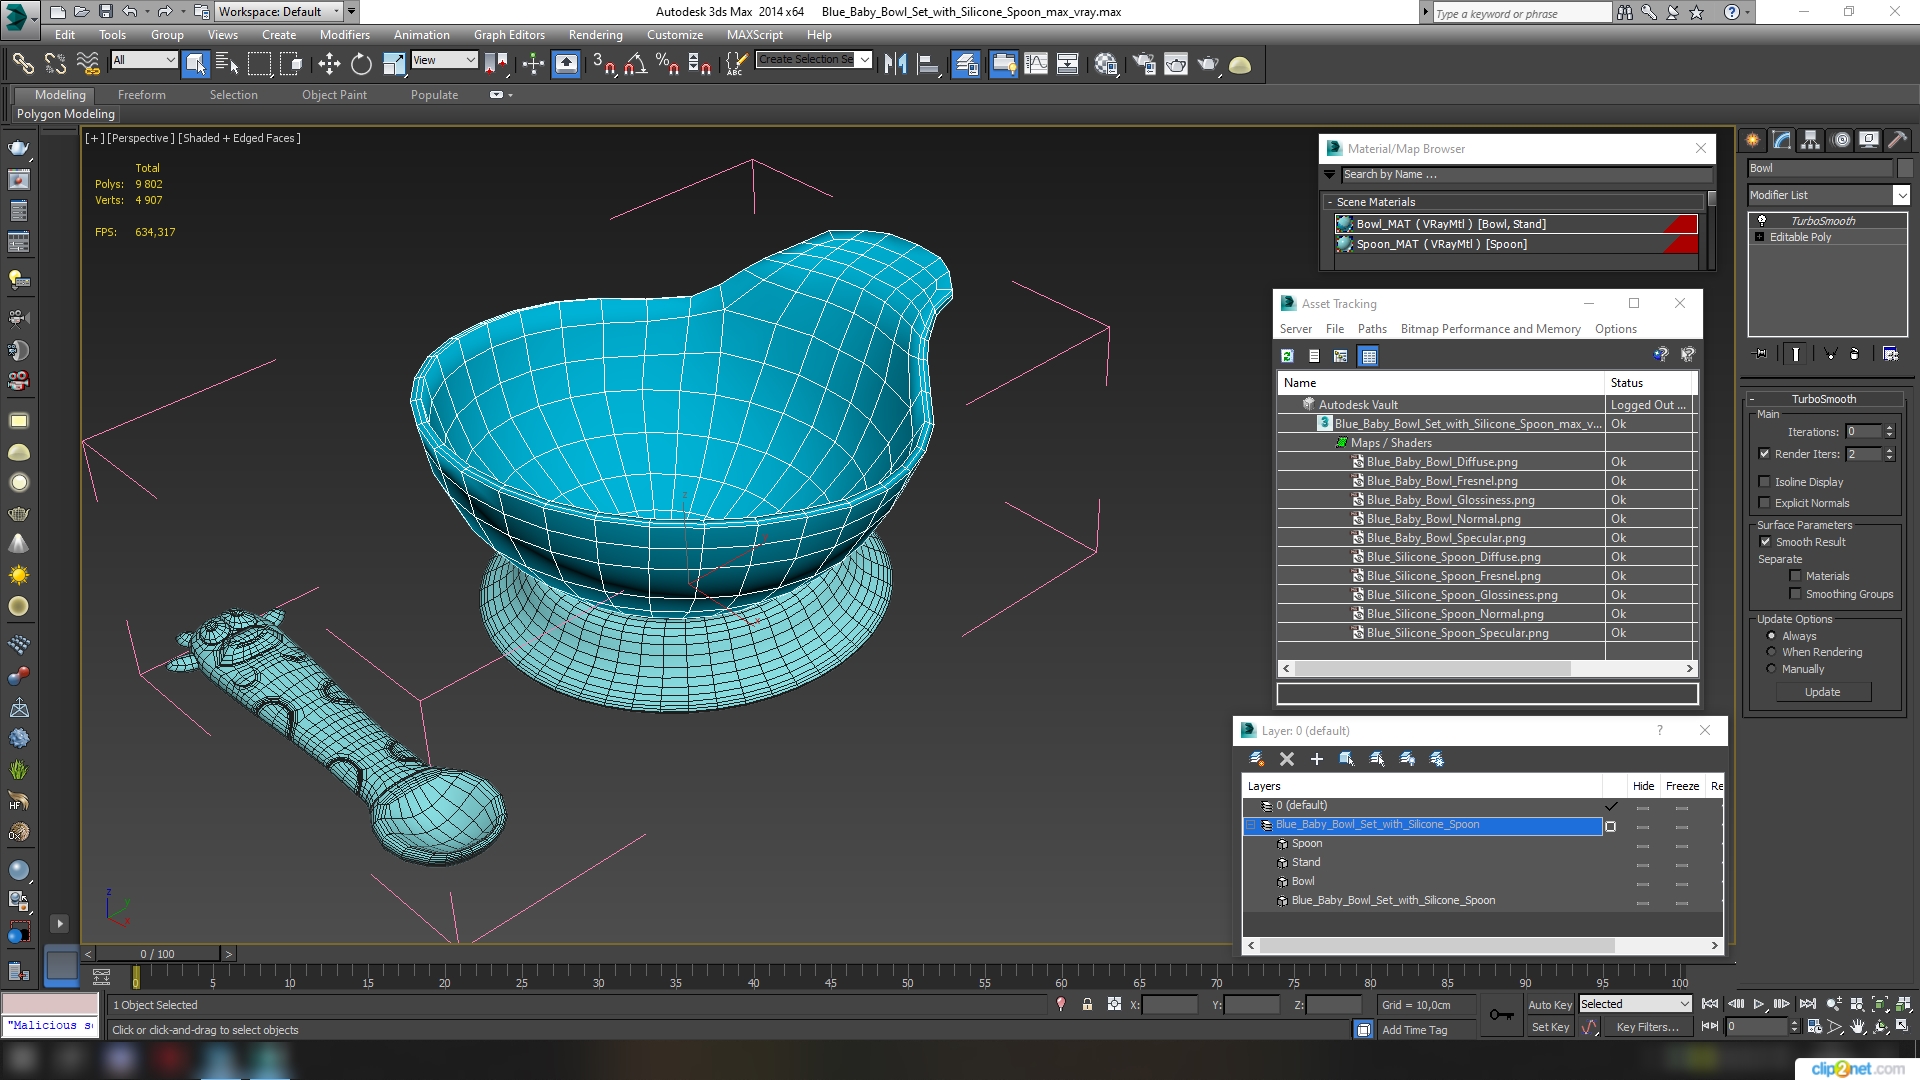The image size is (1920, 1080).
Task: Switch to the Hierarchy command panel tab
Action: tap(1811, 140)
